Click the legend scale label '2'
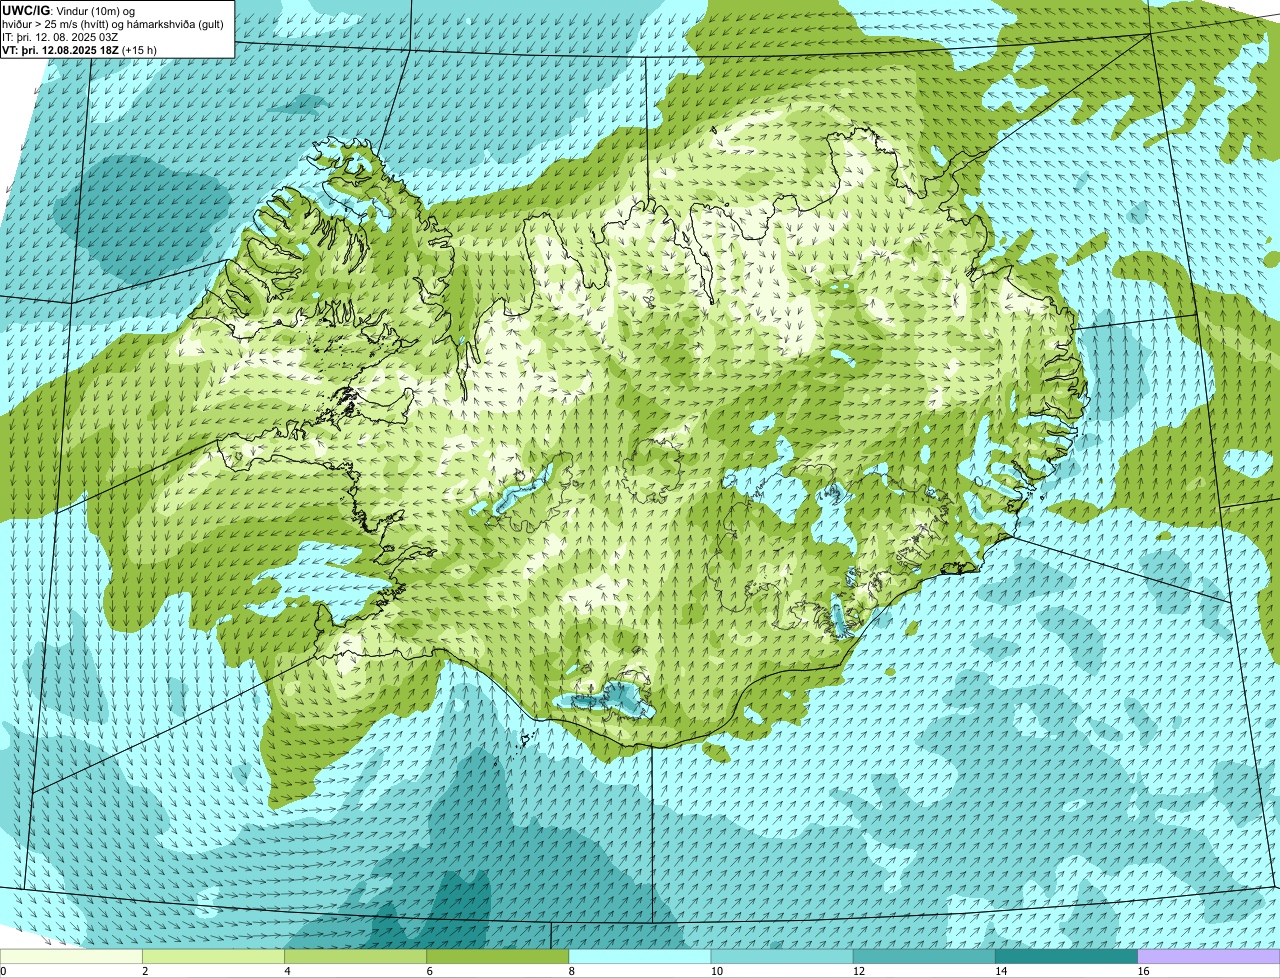 click(x=145, y=971)
